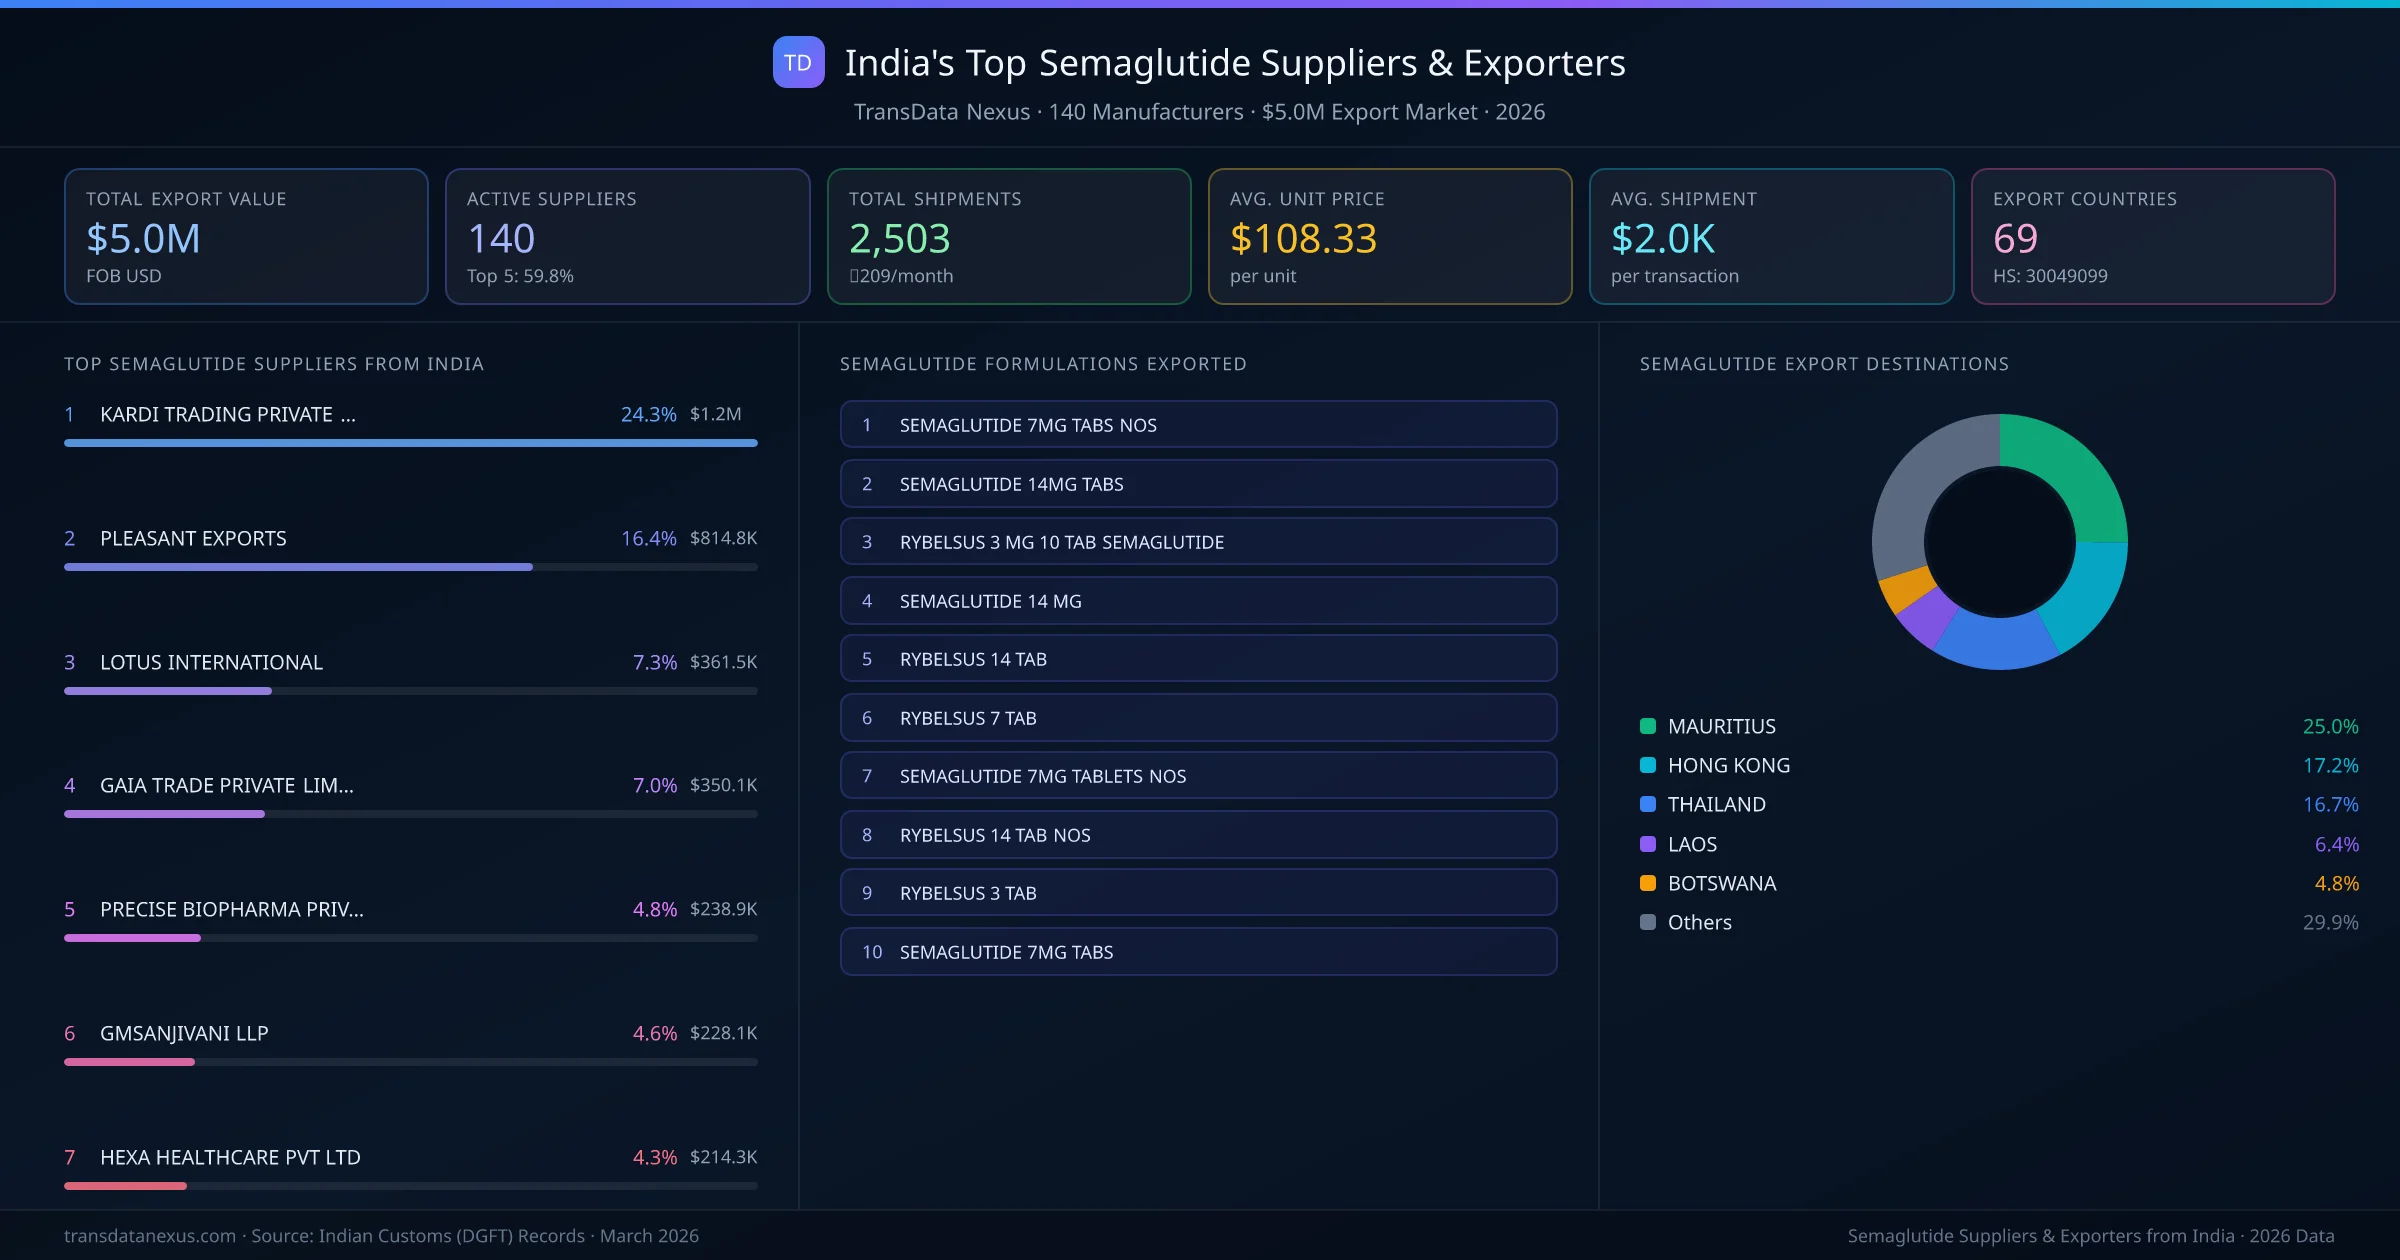Toggle the Others legend entry off

tap(1698, 922)
